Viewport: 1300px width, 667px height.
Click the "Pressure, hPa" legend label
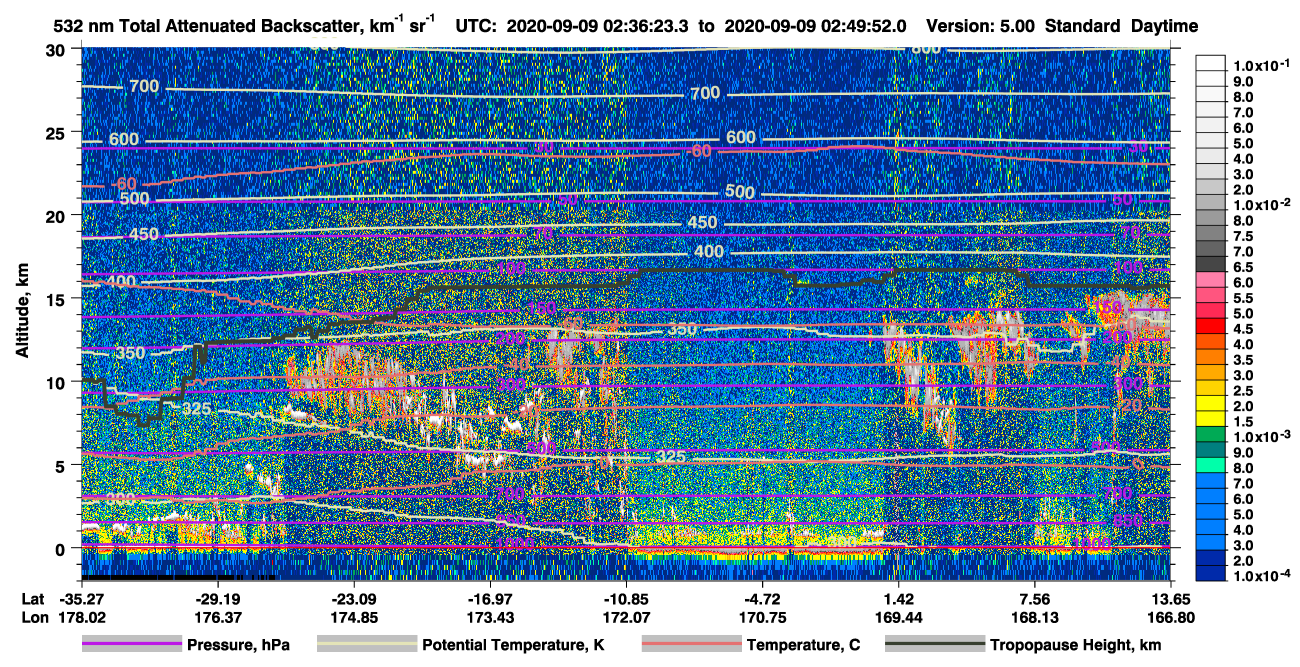pyautogui.click(x=238, y=645)
